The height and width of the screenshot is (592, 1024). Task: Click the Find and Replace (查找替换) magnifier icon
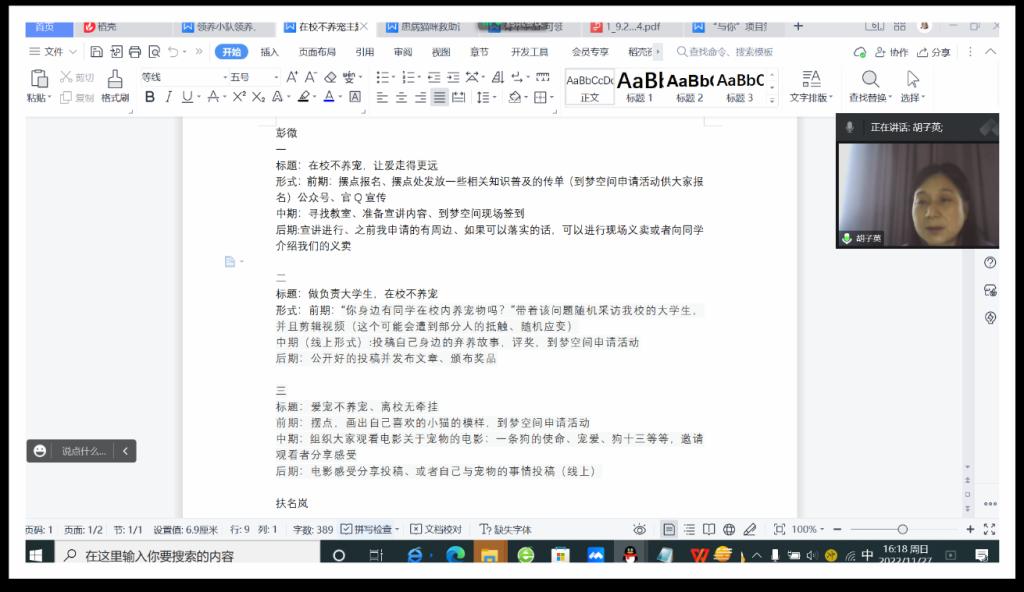point(870,79)
